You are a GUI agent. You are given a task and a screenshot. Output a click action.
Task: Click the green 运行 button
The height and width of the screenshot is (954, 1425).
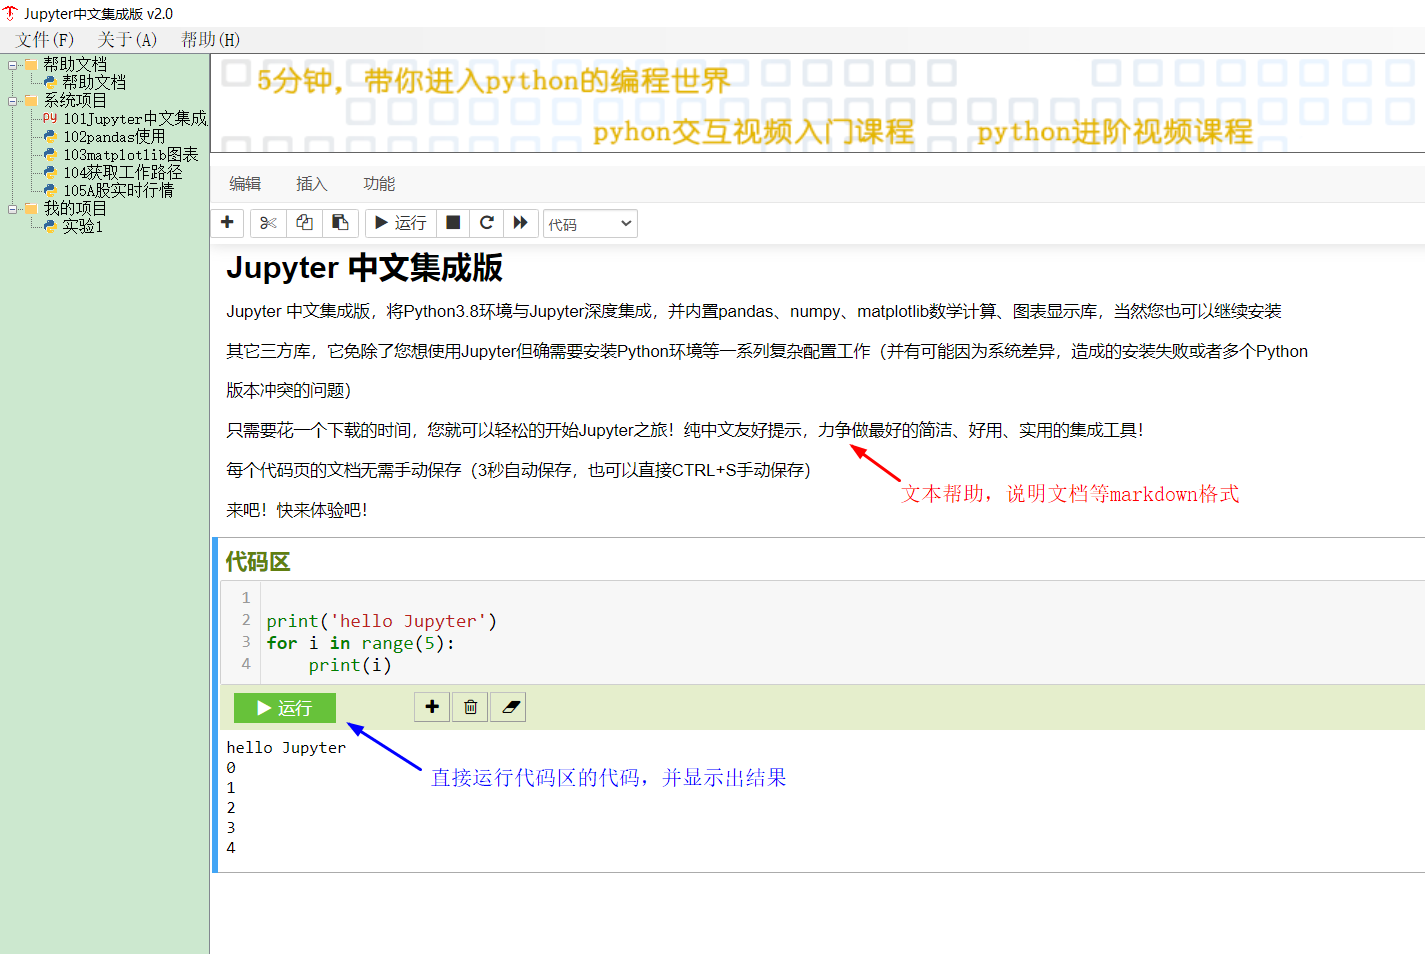click(x=284, y=708)
